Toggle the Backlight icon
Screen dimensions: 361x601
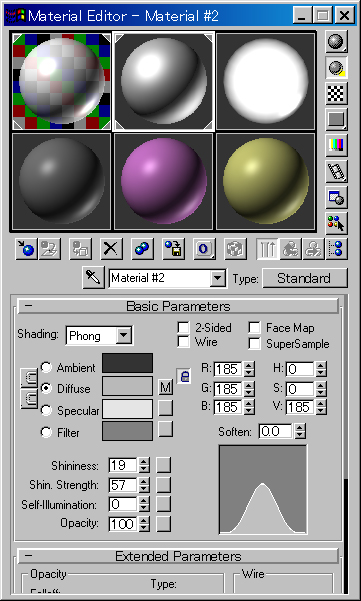pos(336,68)
